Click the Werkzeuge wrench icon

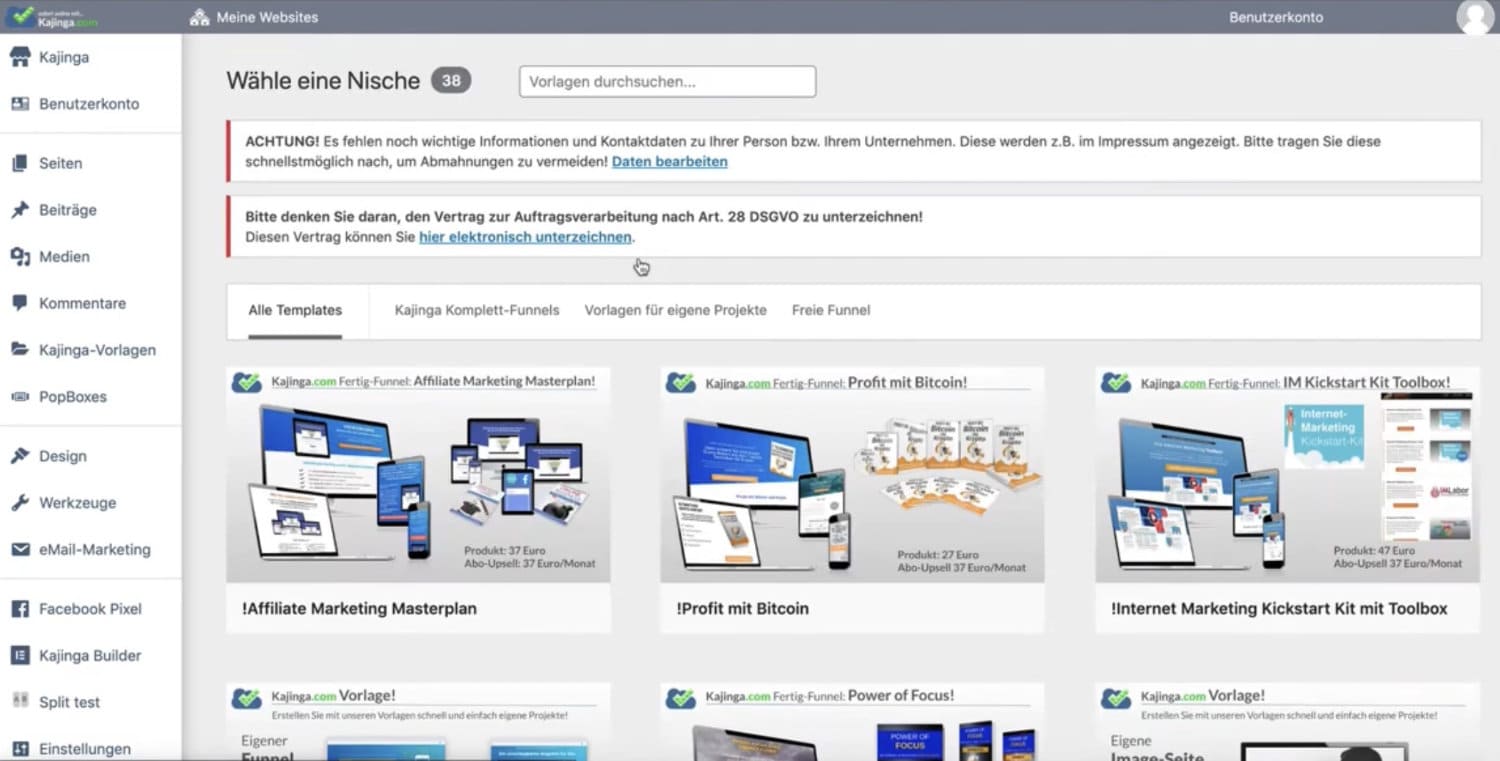coord(20,503)
